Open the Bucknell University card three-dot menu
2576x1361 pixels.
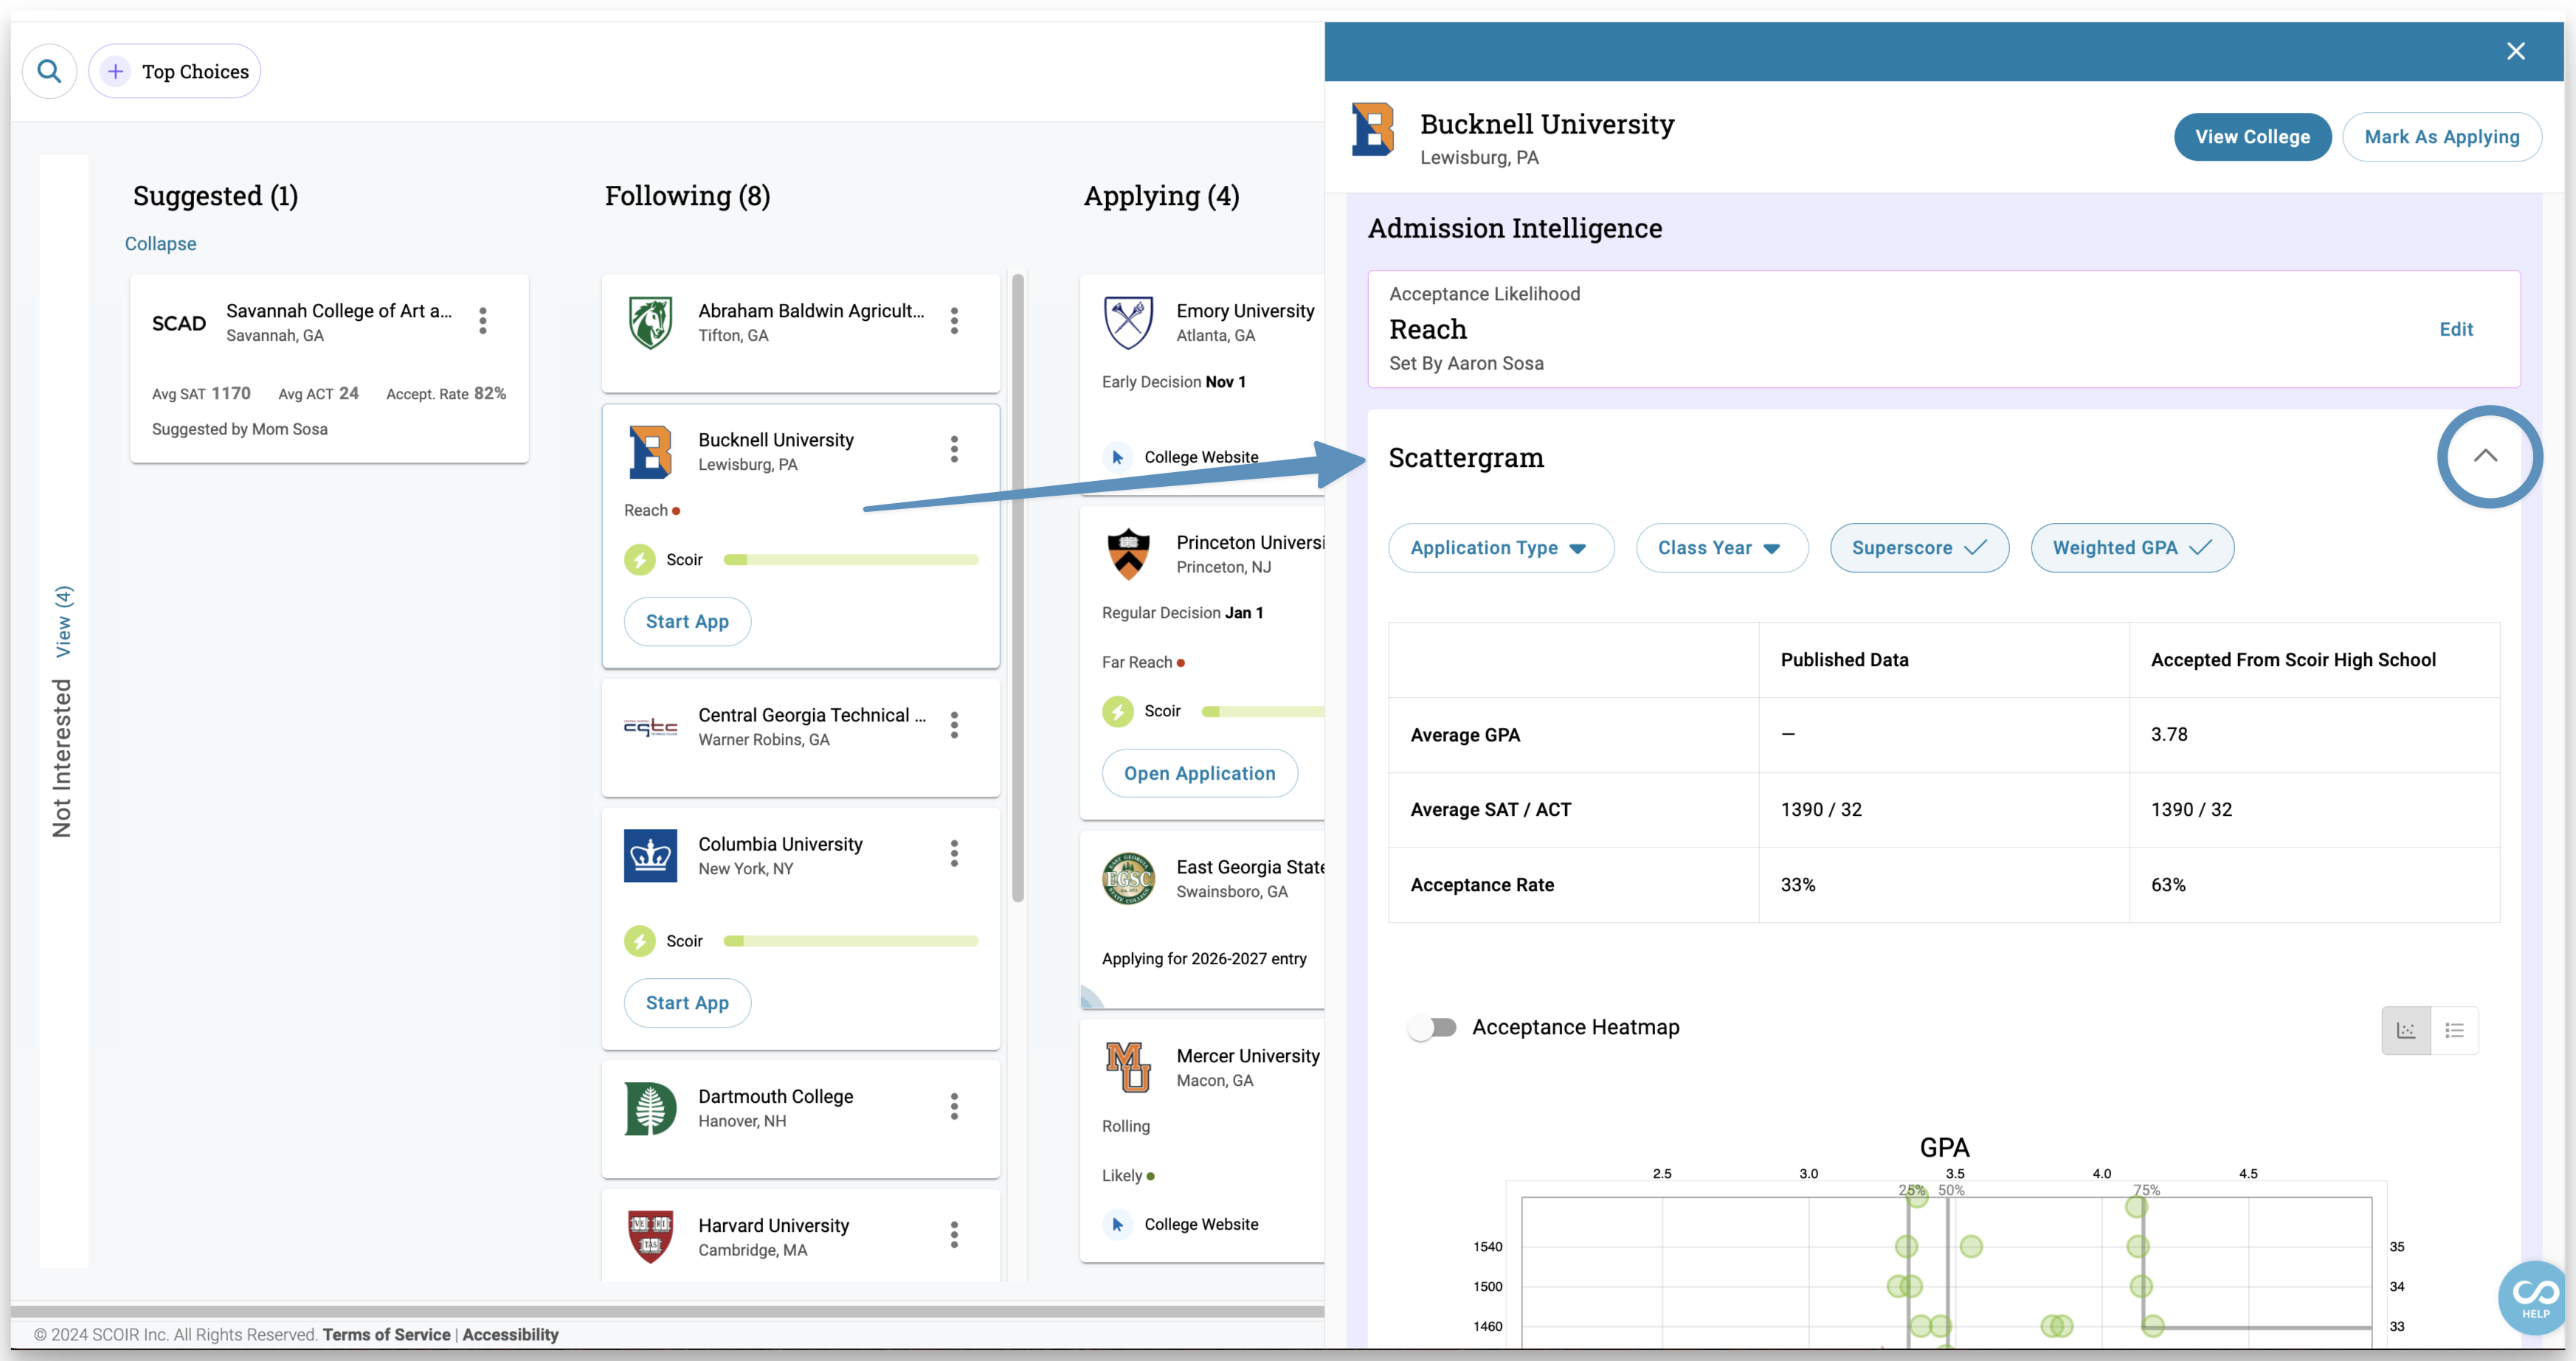tap(954, 450)
